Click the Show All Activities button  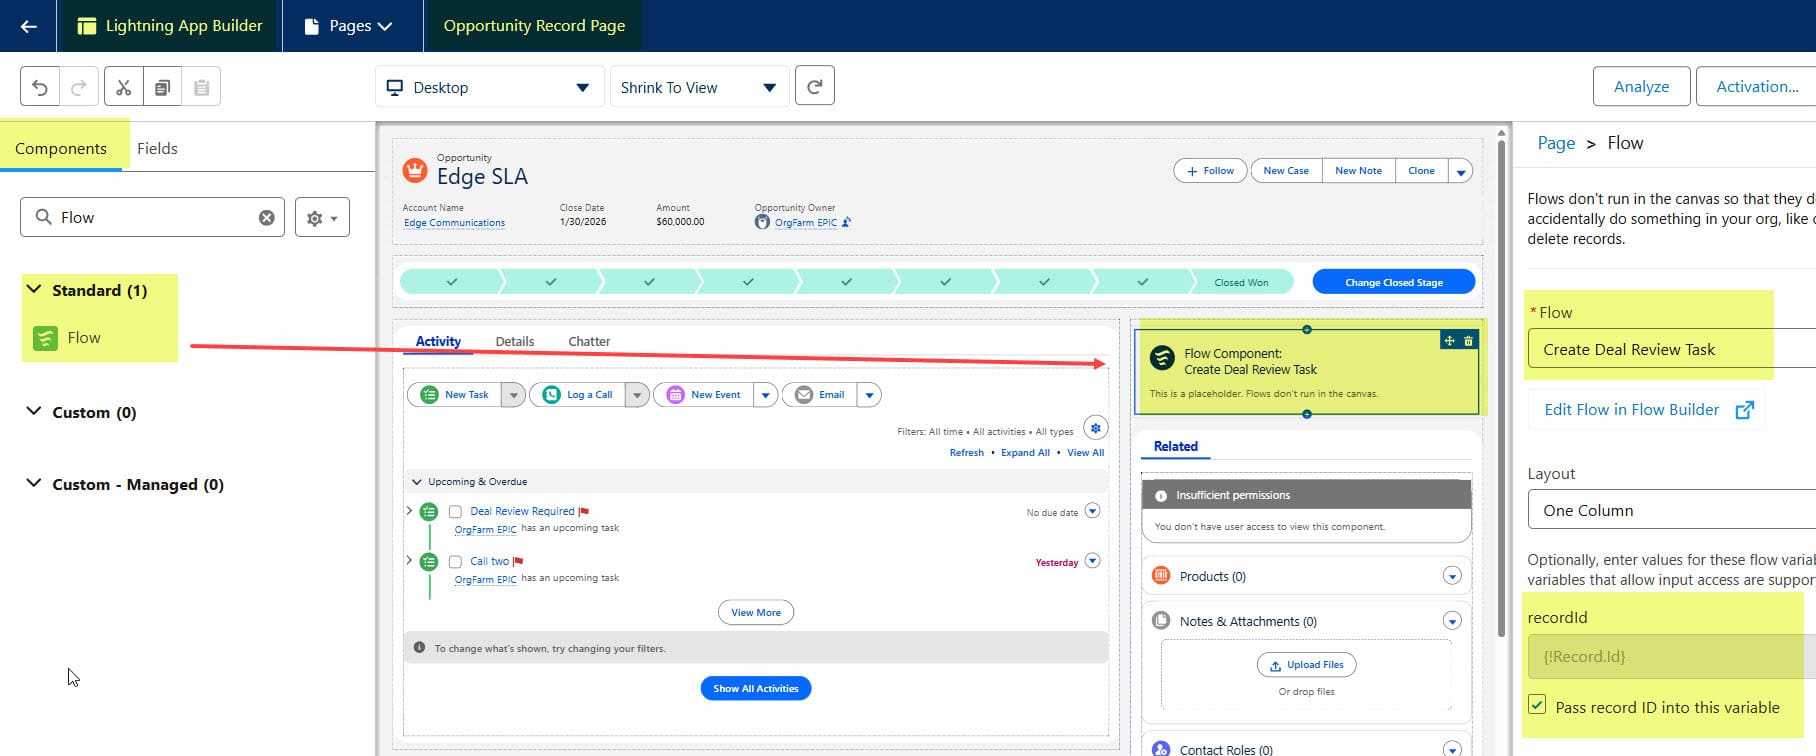click(x=756, y=688)
